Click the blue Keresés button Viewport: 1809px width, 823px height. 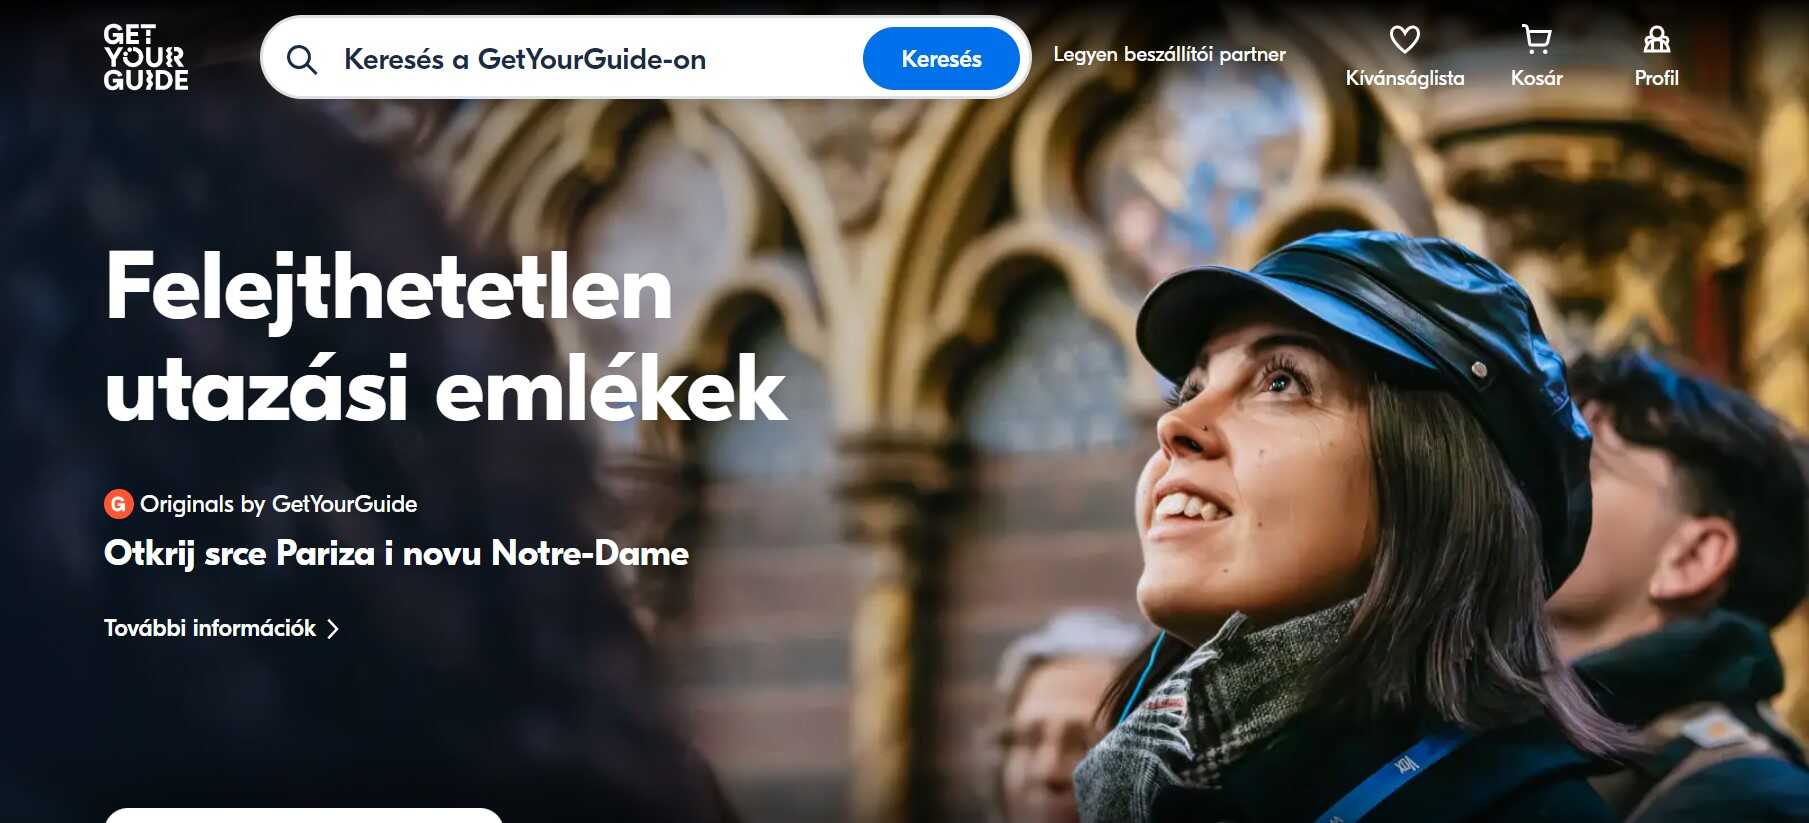[x=941, y=59]
